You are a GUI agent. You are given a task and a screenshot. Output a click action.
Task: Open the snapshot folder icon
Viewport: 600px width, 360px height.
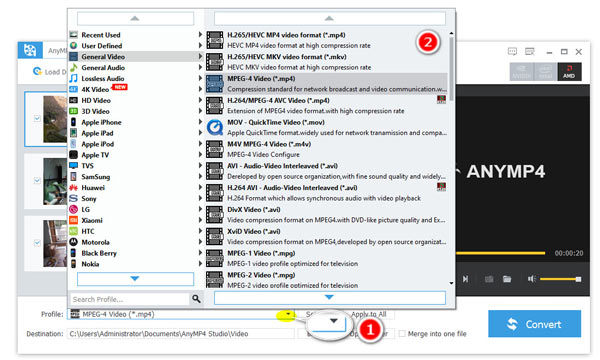point(507,279)
